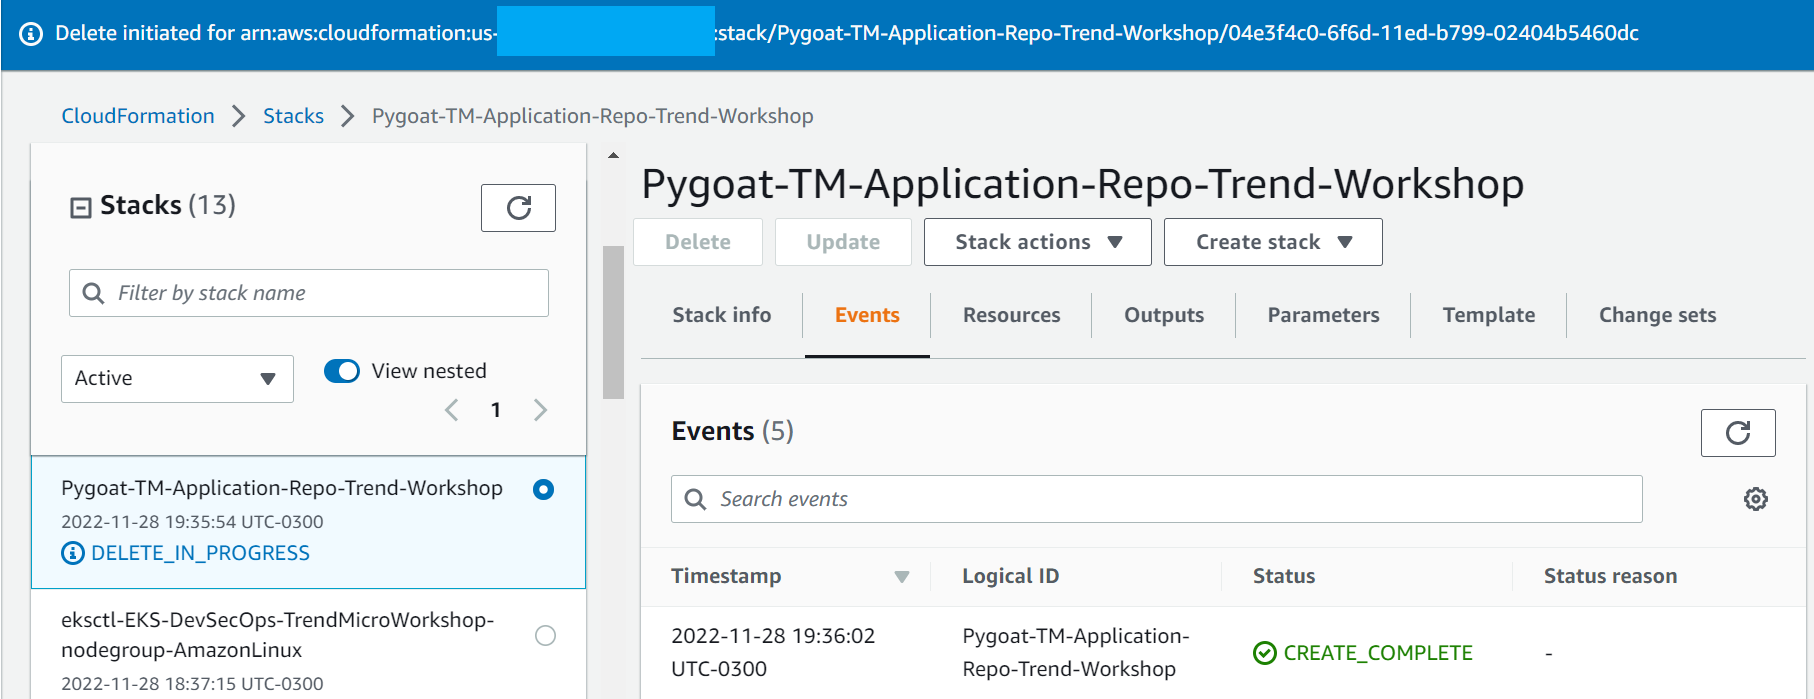Click the eksctl-EKS-DevSecOps nodegroup stack name
The height and width of the screenshot is (699, 1814).
click(277, 635)
